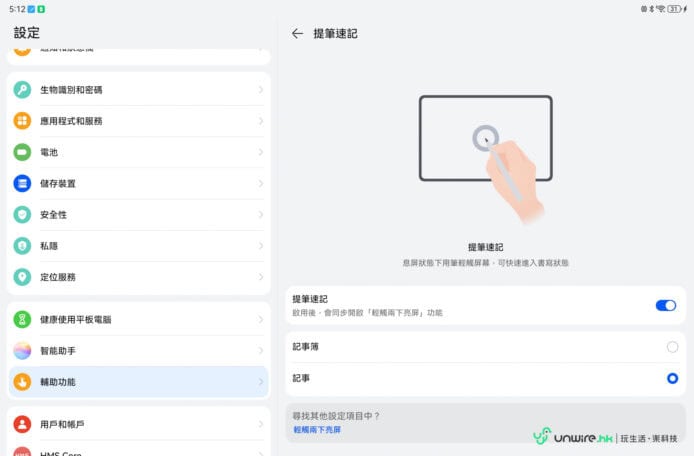Screen dimensions: 694x456
Task: Click the back arrow beside 提筆速記
Action: click(297, 33)
